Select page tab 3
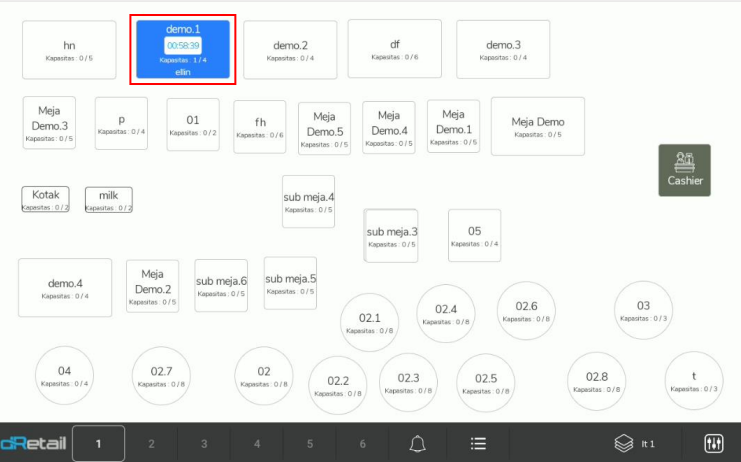 coord(204,443)
